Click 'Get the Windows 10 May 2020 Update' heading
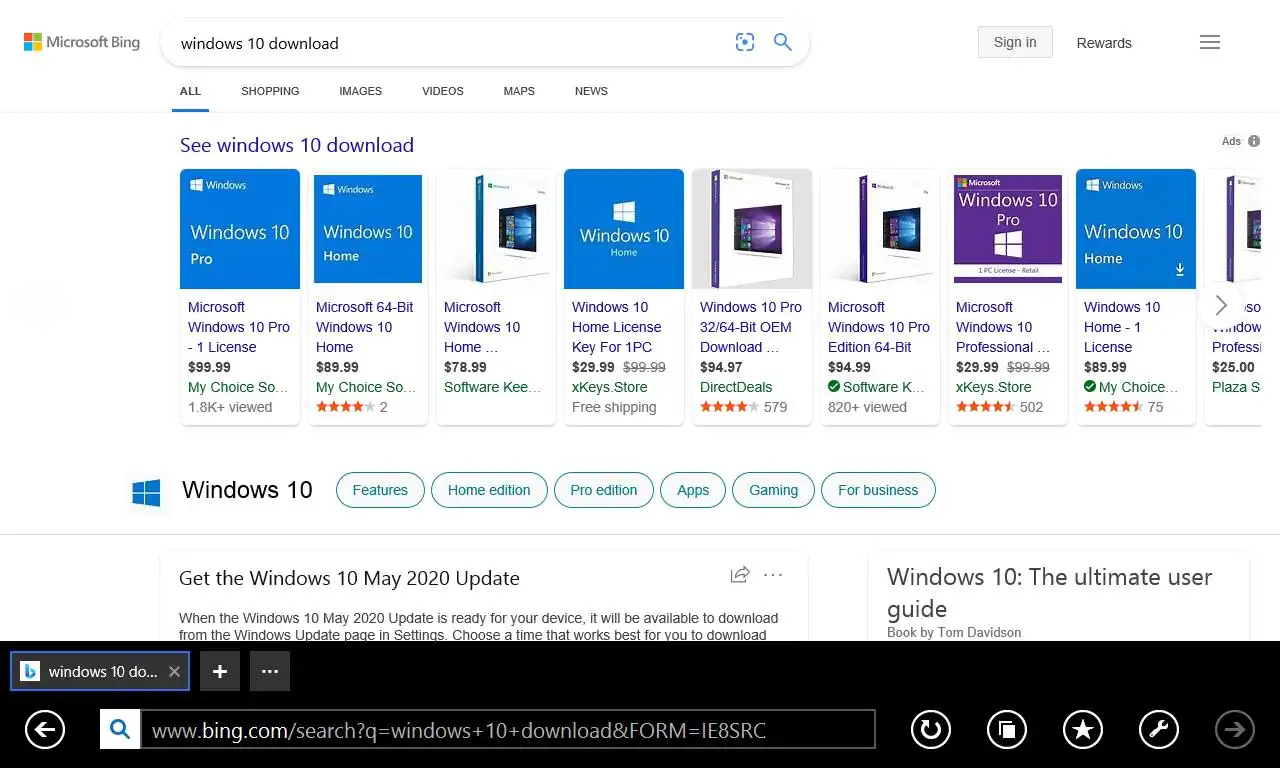The width and height of the screenshot is (1280, 768). coord(349,578)
